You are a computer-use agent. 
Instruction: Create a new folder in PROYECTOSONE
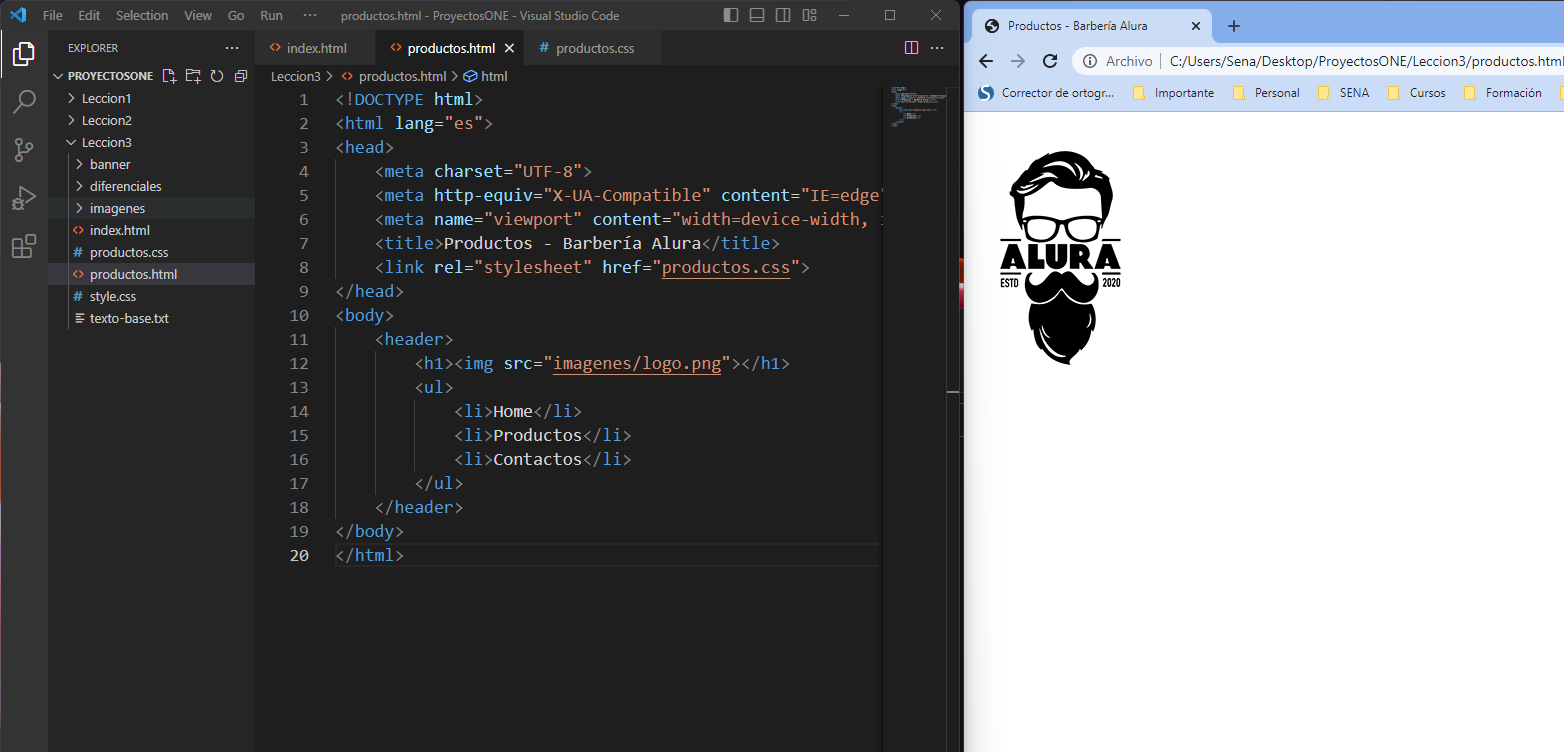193,76
